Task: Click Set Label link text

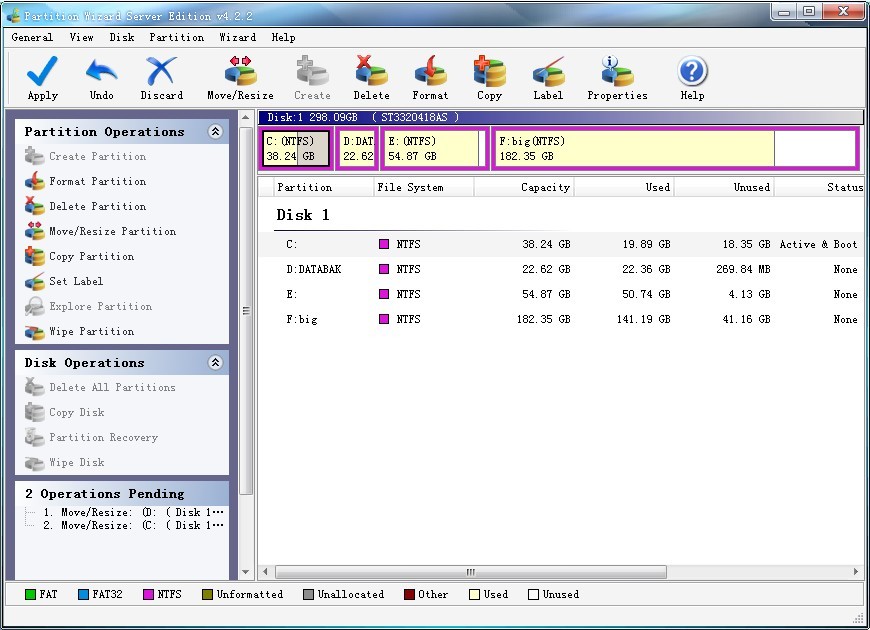Action: pyautogui.click(x=76, y=281)
